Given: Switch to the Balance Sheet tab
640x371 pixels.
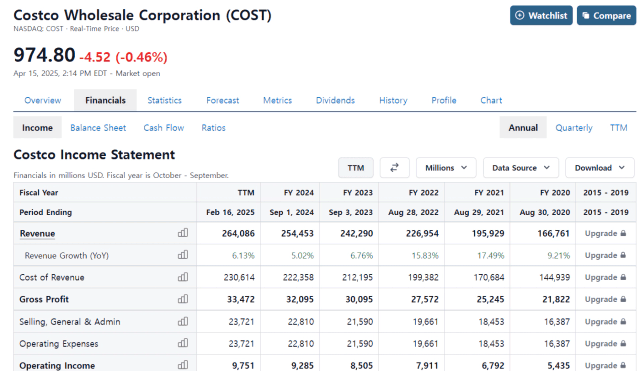Looking at the screenshot, I should [x=98, y=128].
